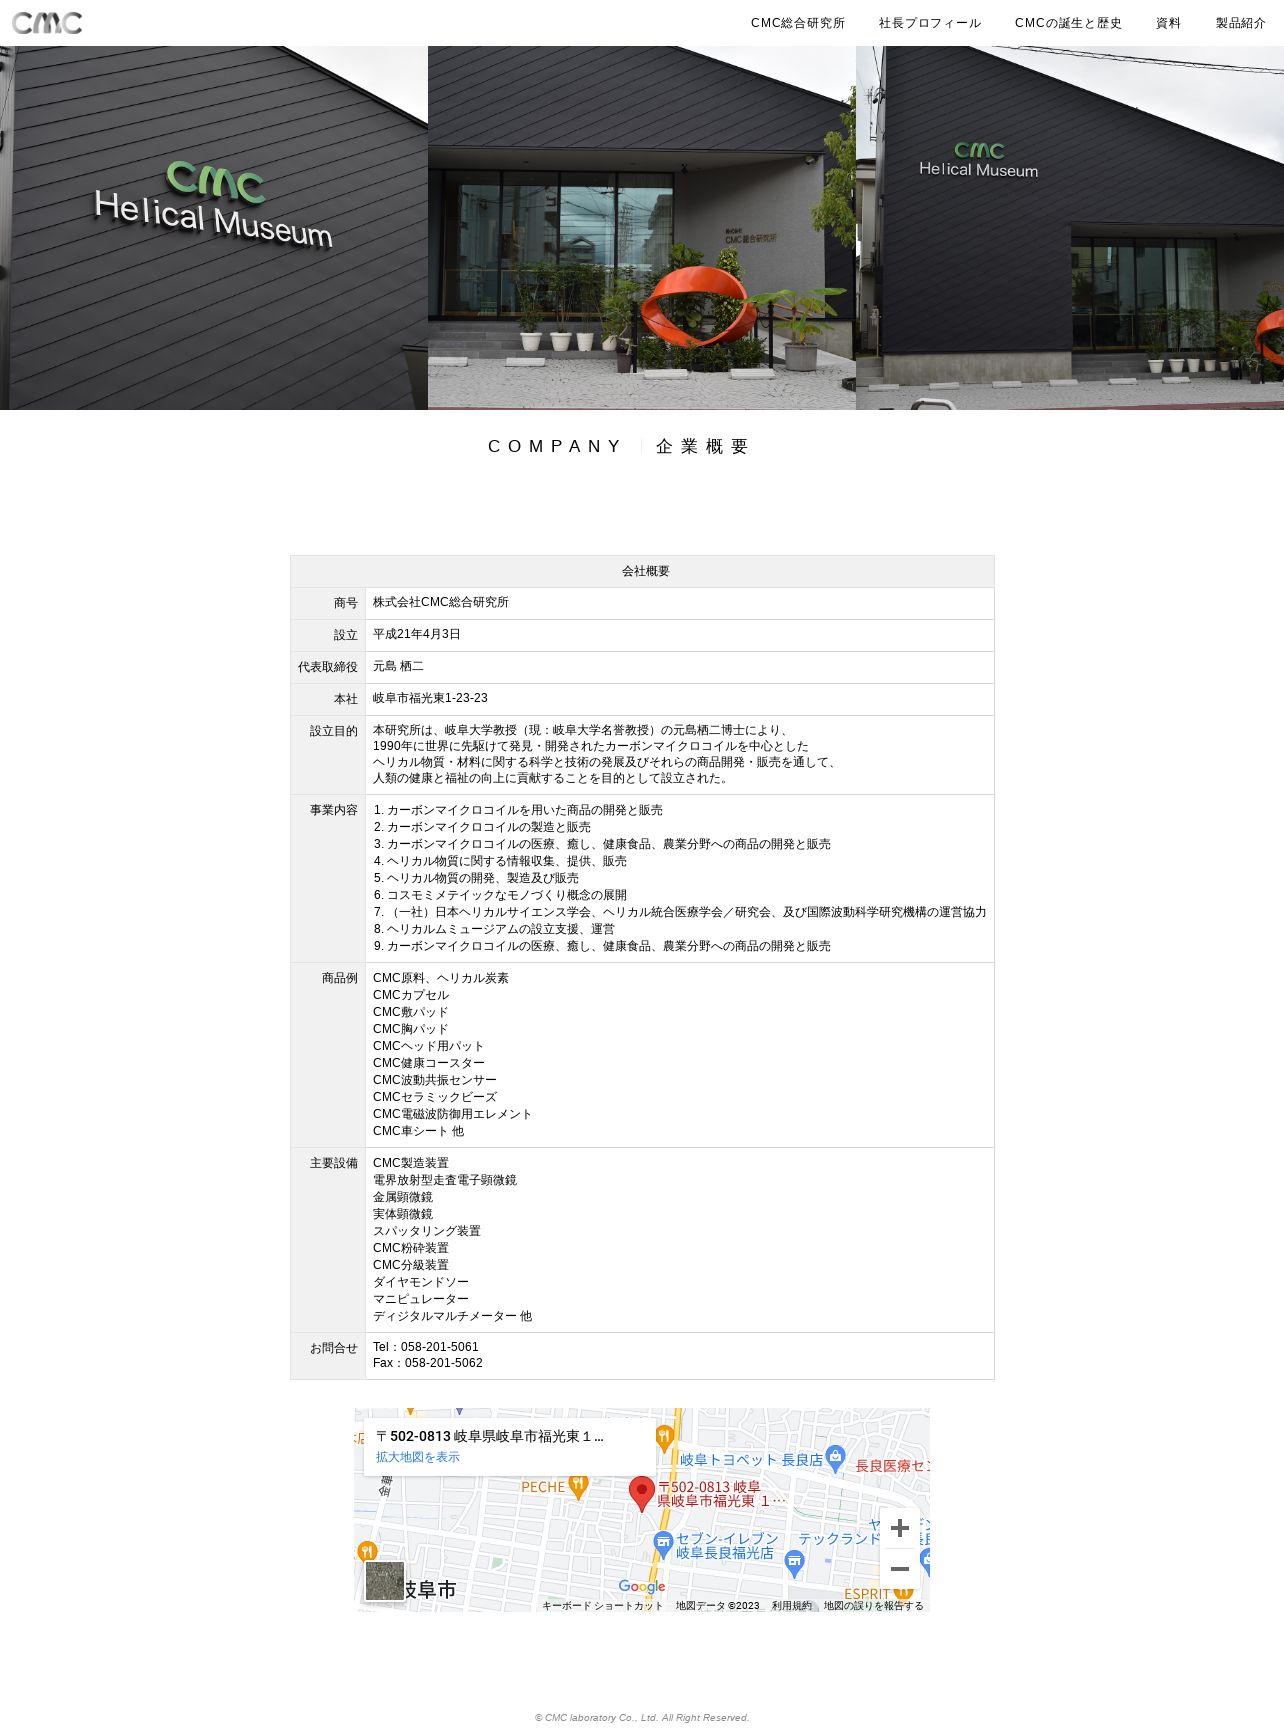Switch map to satellite view thumbnail
Screen dimensions: 1284x1729
tap(384, 1581)
